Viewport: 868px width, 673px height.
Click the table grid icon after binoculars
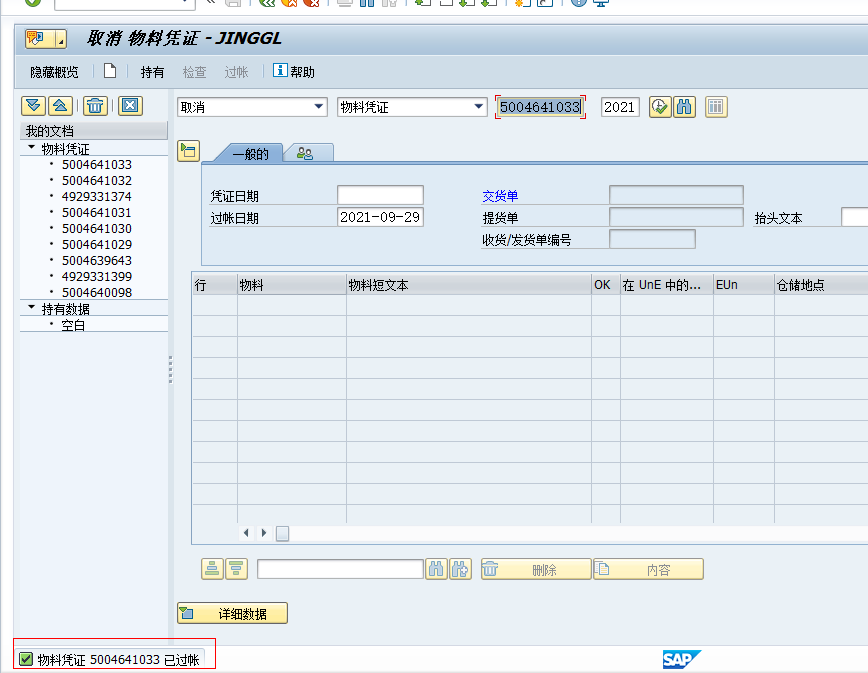coord(716,106)
